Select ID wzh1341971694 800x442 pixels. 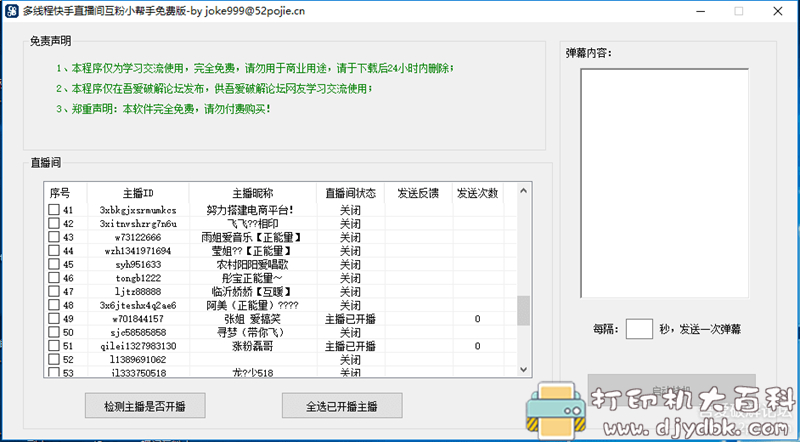138,251
